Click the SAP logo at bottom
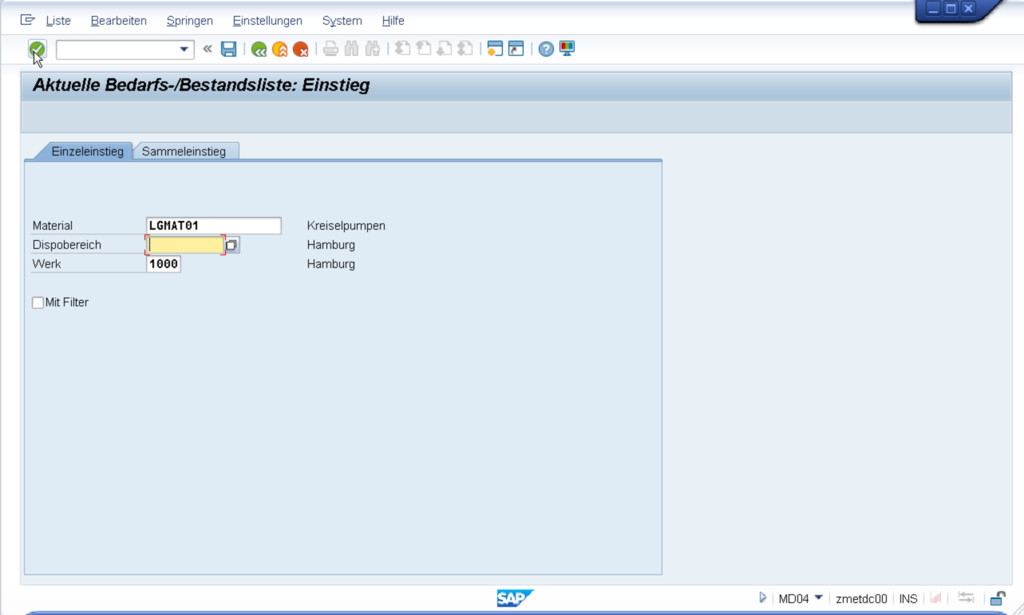Image resolution: width=1024 pixels, height=615 pixels. click(515, 598)
